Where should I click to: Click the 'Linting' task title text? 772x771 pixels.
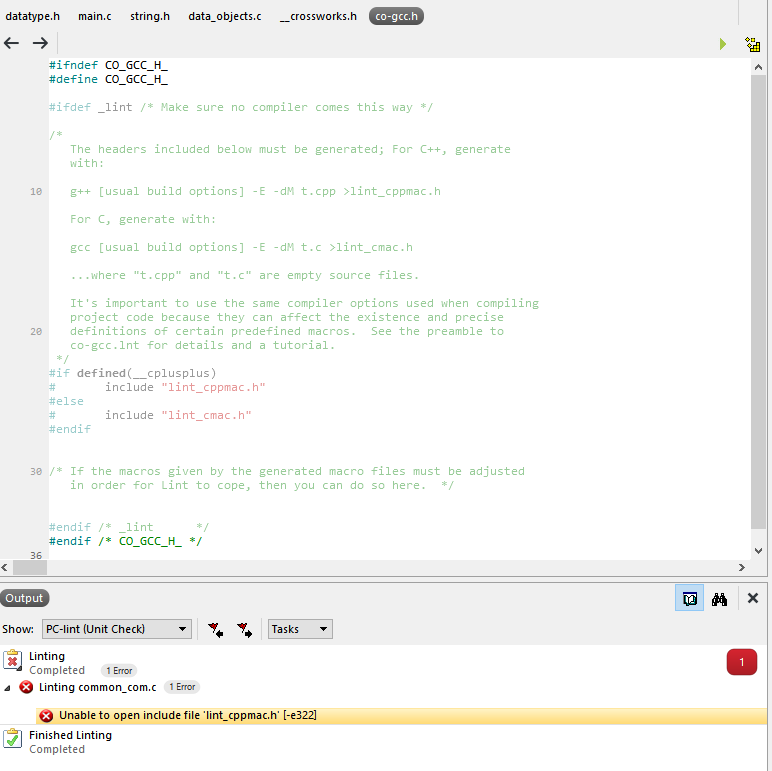47,656
